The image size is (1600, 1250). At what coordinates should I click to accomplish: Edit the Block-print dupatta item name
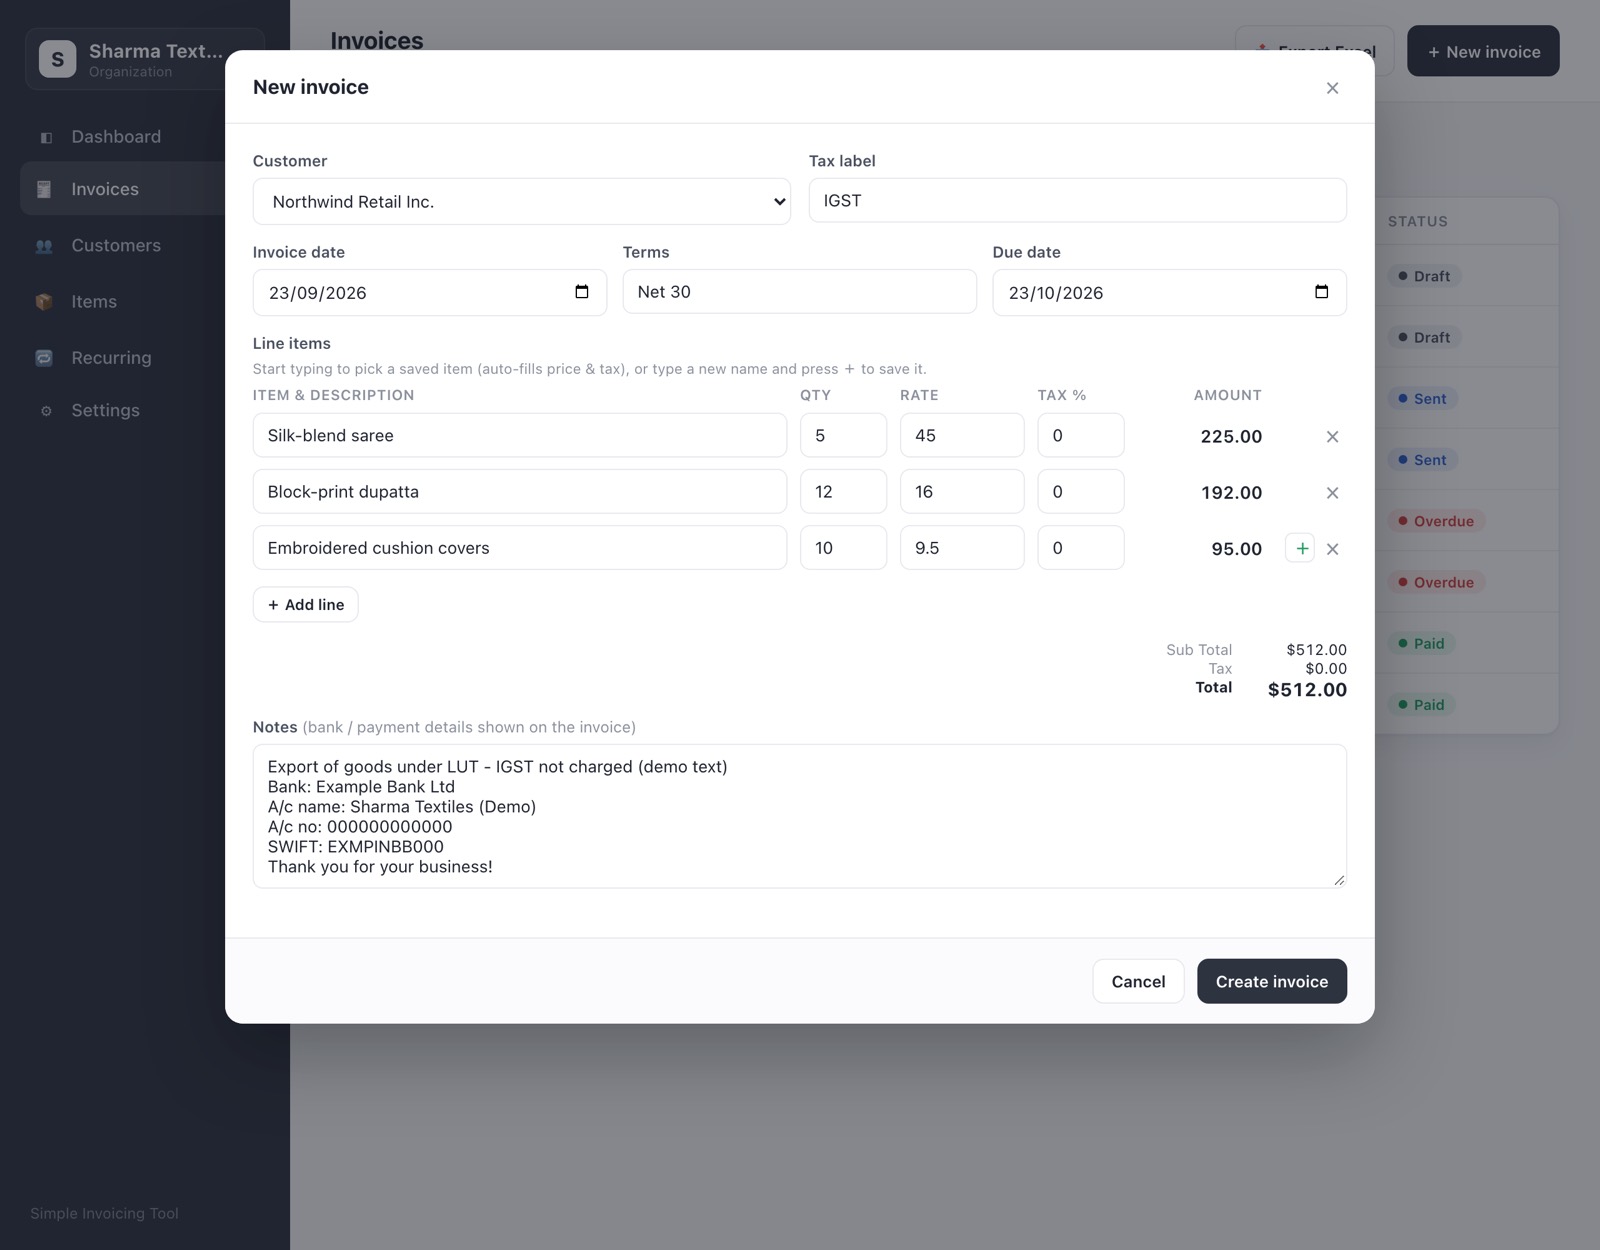(x=519, y=491)
